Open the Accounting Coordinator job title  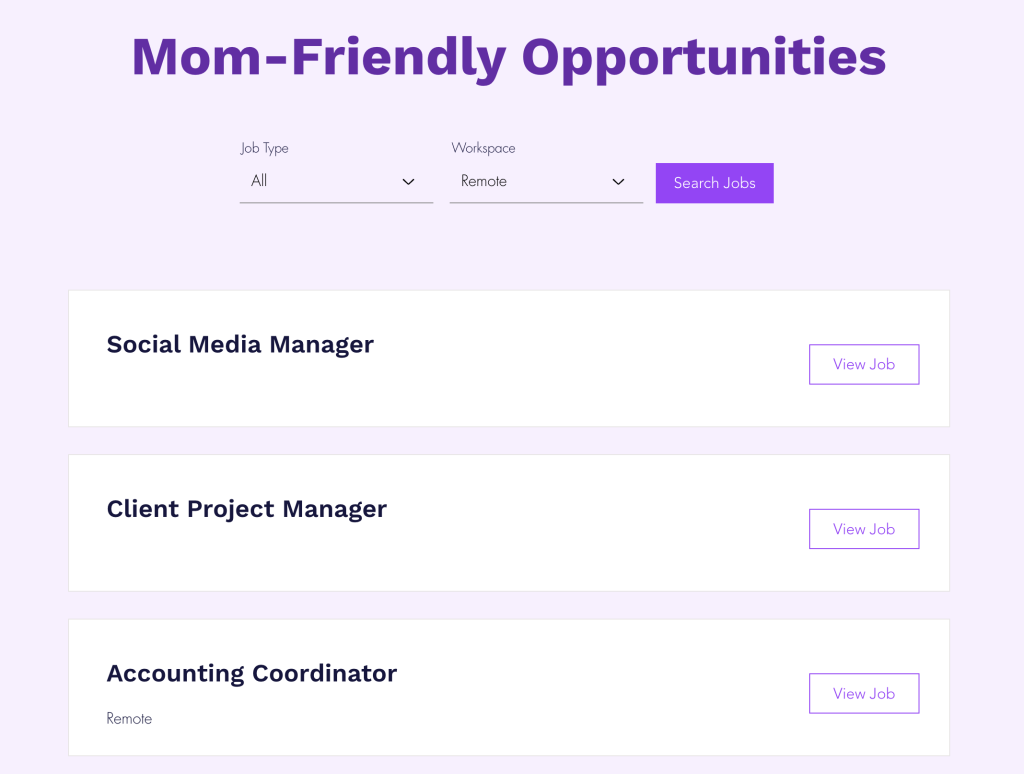click(251, 673)
